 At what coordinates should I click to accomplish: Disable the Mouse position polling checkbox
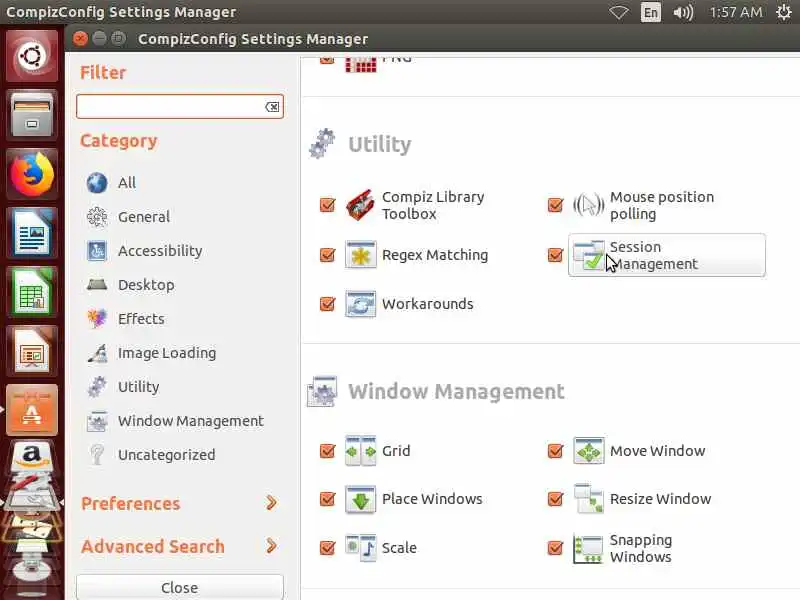[x=555, y=205]
